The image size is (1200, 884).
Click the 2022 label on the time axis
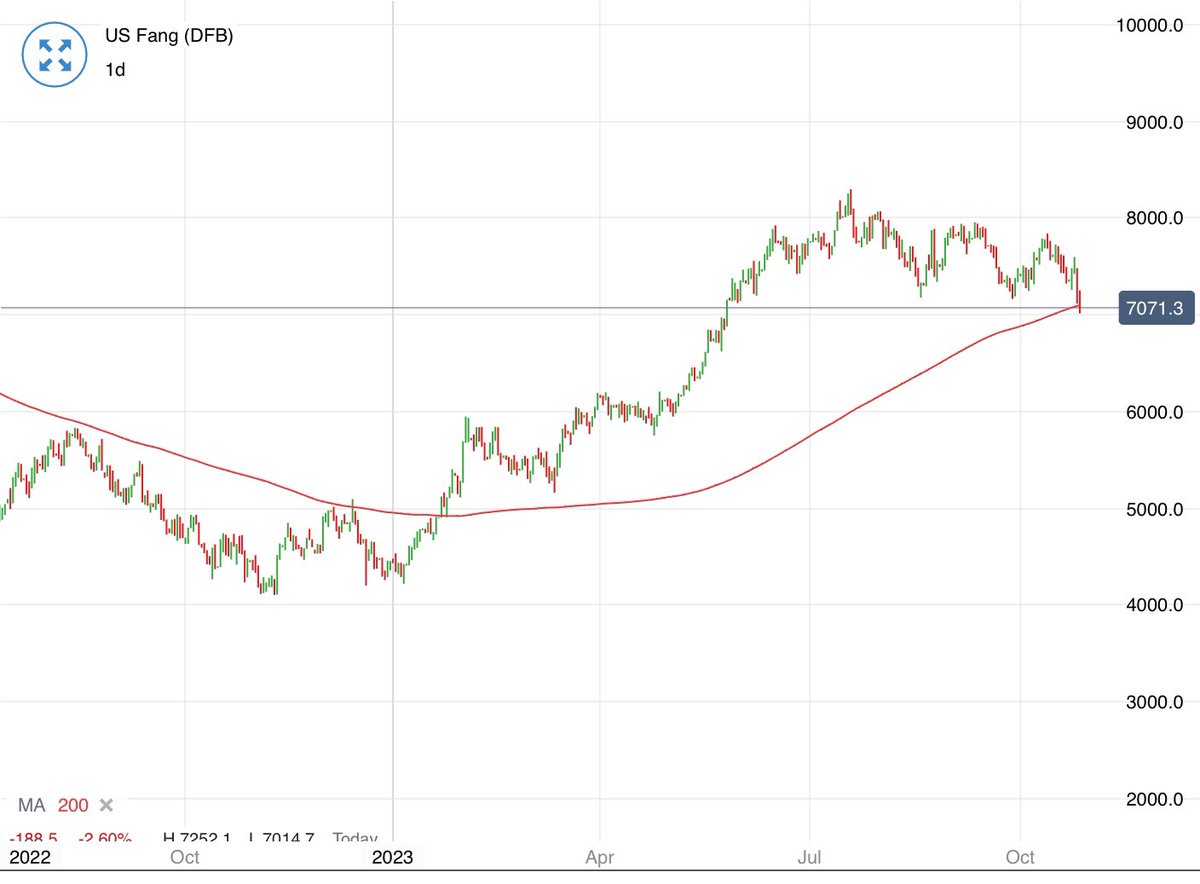[30, 857]
